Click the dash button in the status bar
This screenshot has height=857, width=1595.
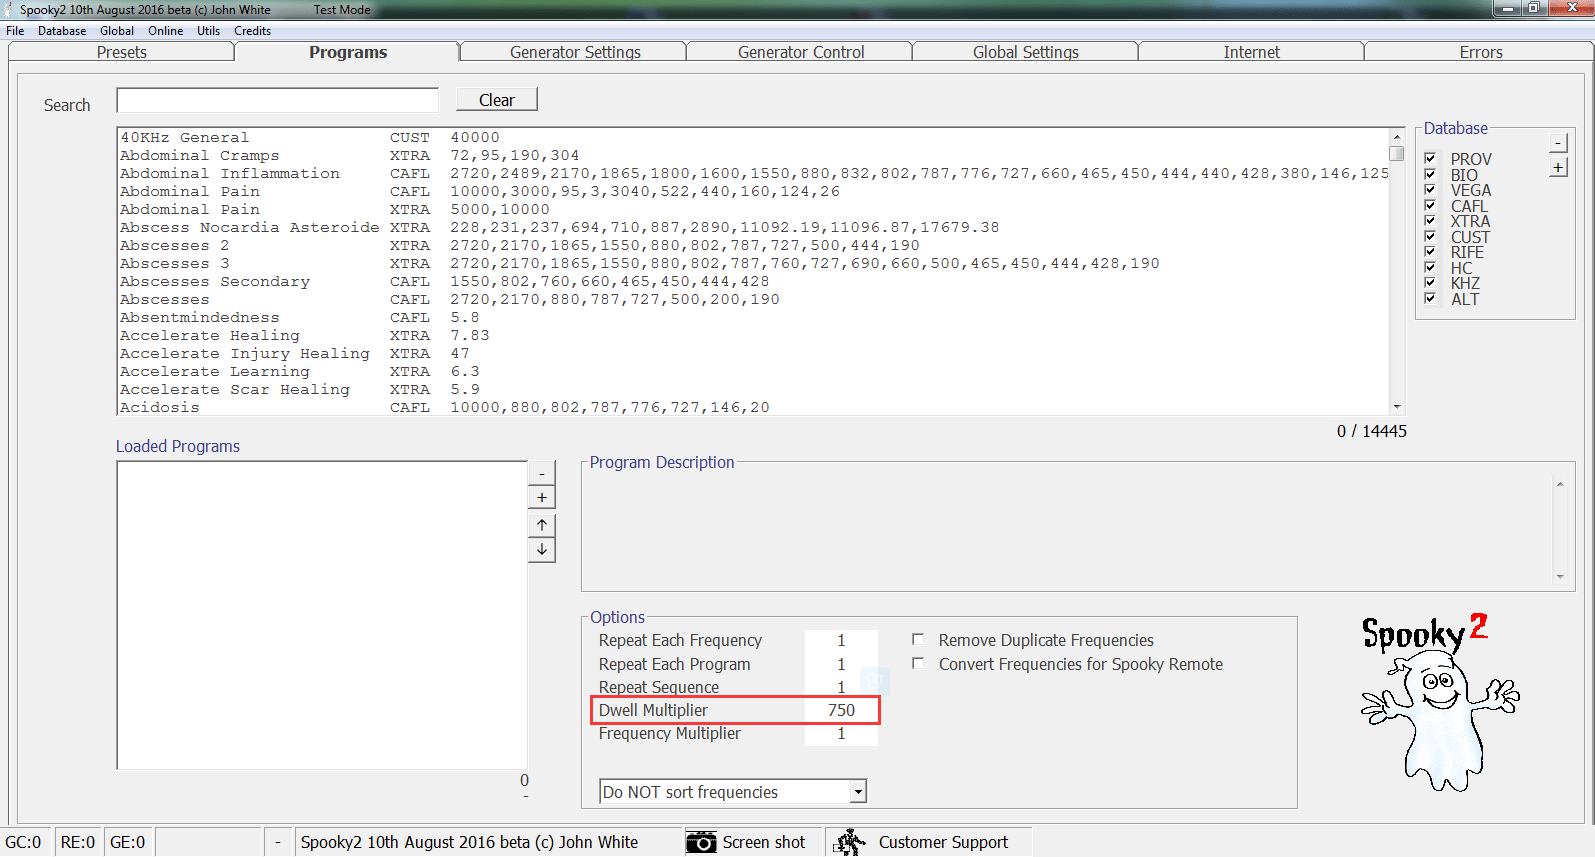(x=278, y=842)
